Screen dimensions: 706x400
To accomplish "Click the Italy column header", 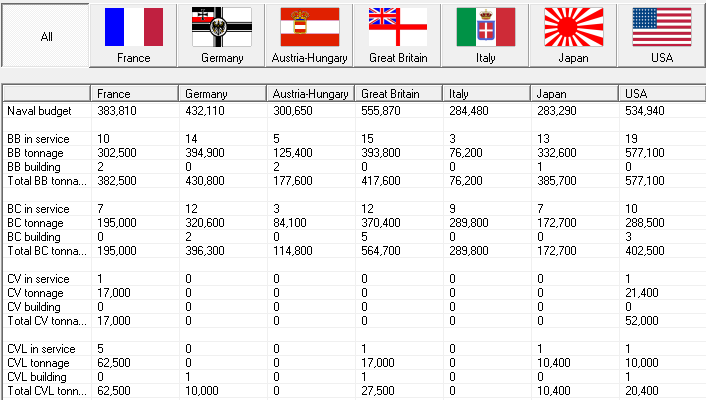I will coord(487,93).
